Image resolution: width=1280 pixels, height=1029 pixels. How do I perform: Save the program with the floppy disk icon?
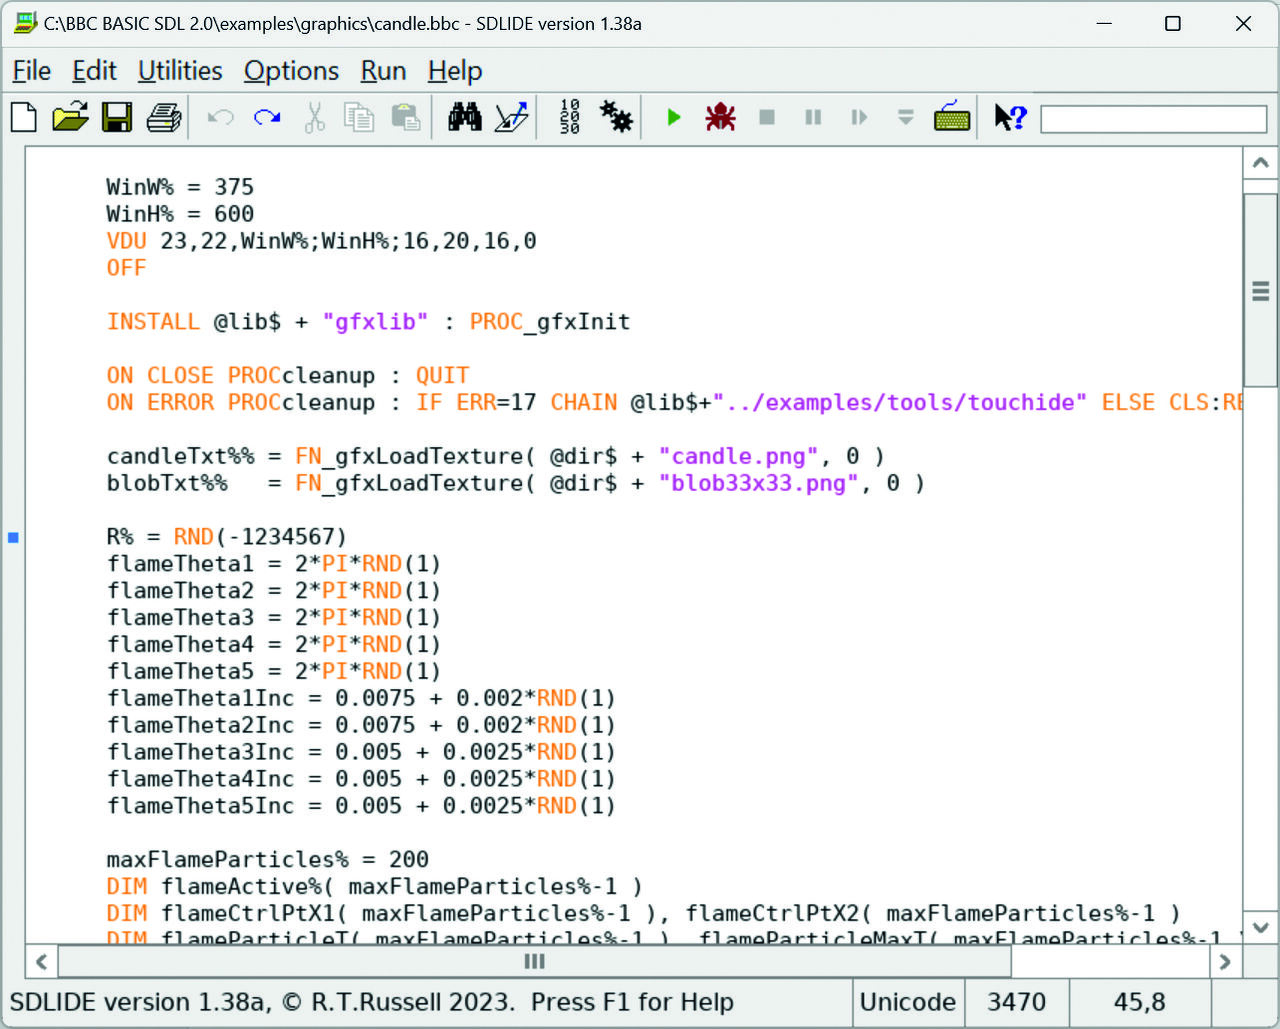coord(117,118)
